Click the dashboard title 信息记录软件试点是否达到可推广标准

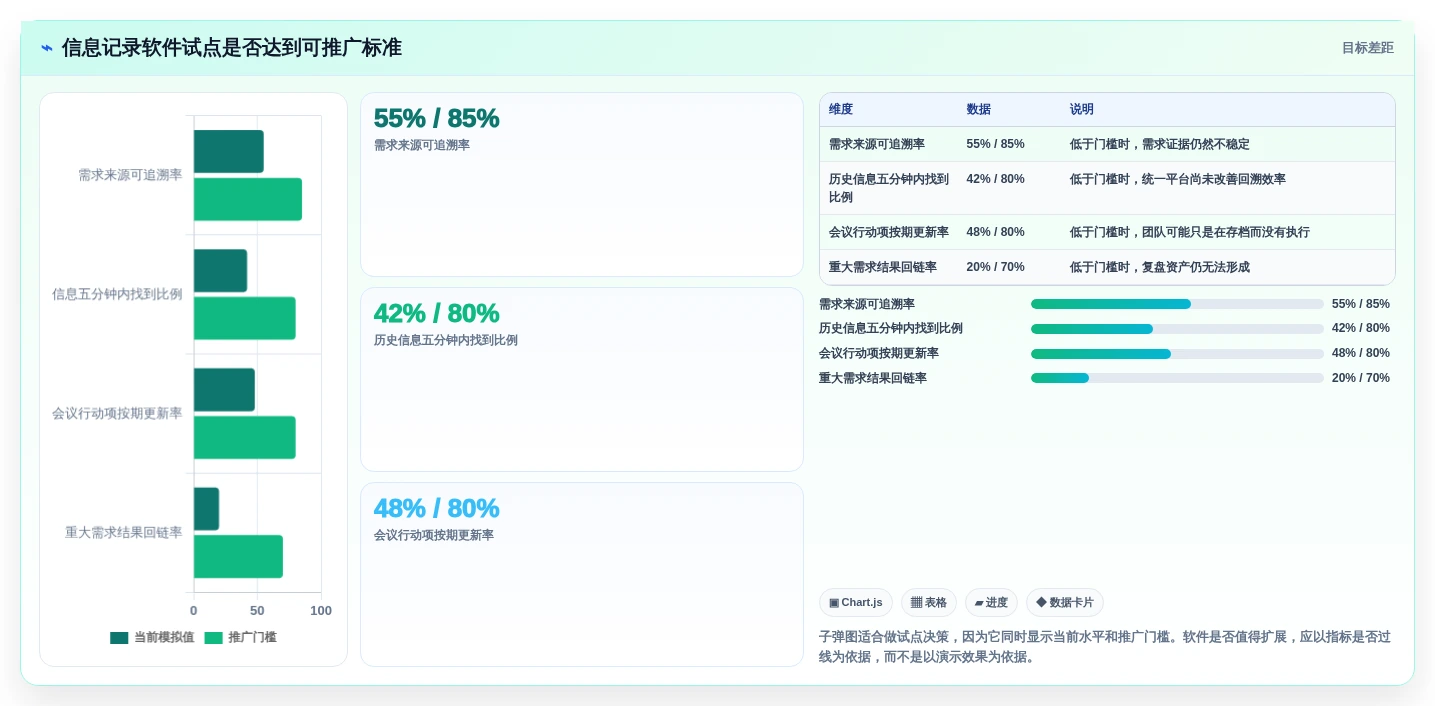click(x=232, y=47)
